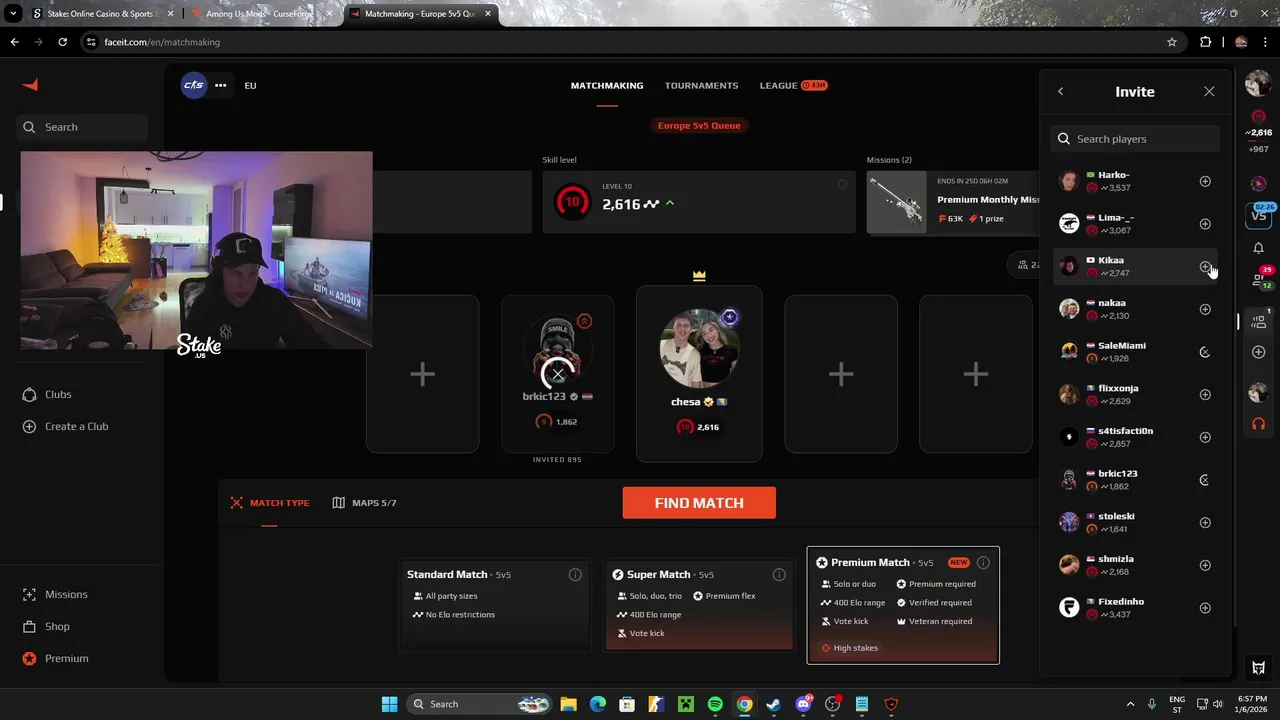Click pending invite icon next to SaleMiami

tap(1205, 352)
